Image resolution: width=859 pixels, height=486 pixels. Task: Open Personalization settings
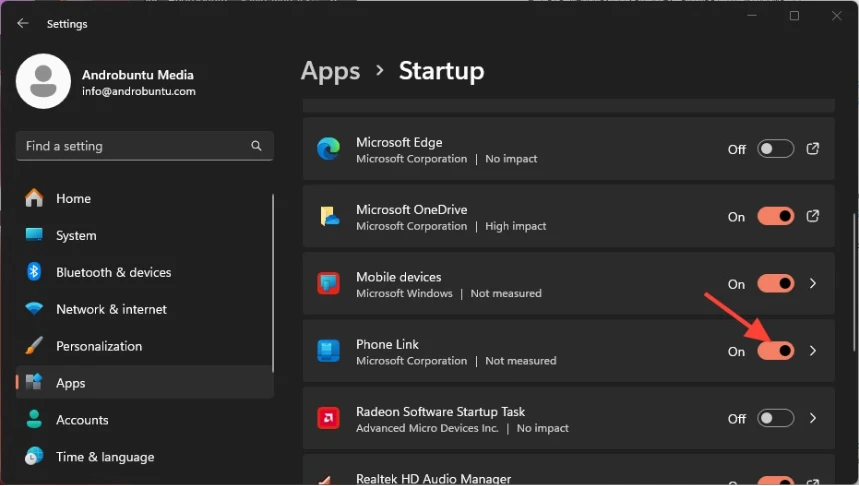click(145, 346)
